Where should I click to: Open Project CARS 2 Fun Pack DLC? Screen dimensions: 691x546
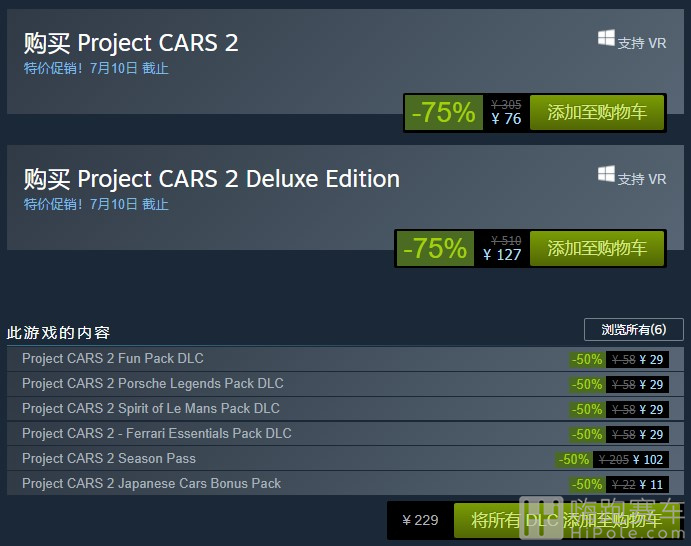(x=113, y=358)
